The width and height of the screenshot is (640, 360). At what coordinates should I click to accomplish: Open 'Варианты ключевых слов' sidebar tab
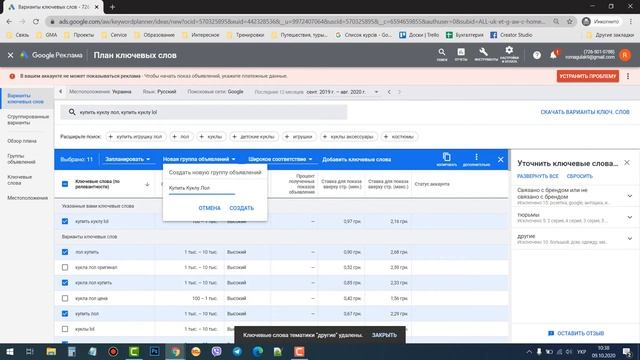coord(27,98)
